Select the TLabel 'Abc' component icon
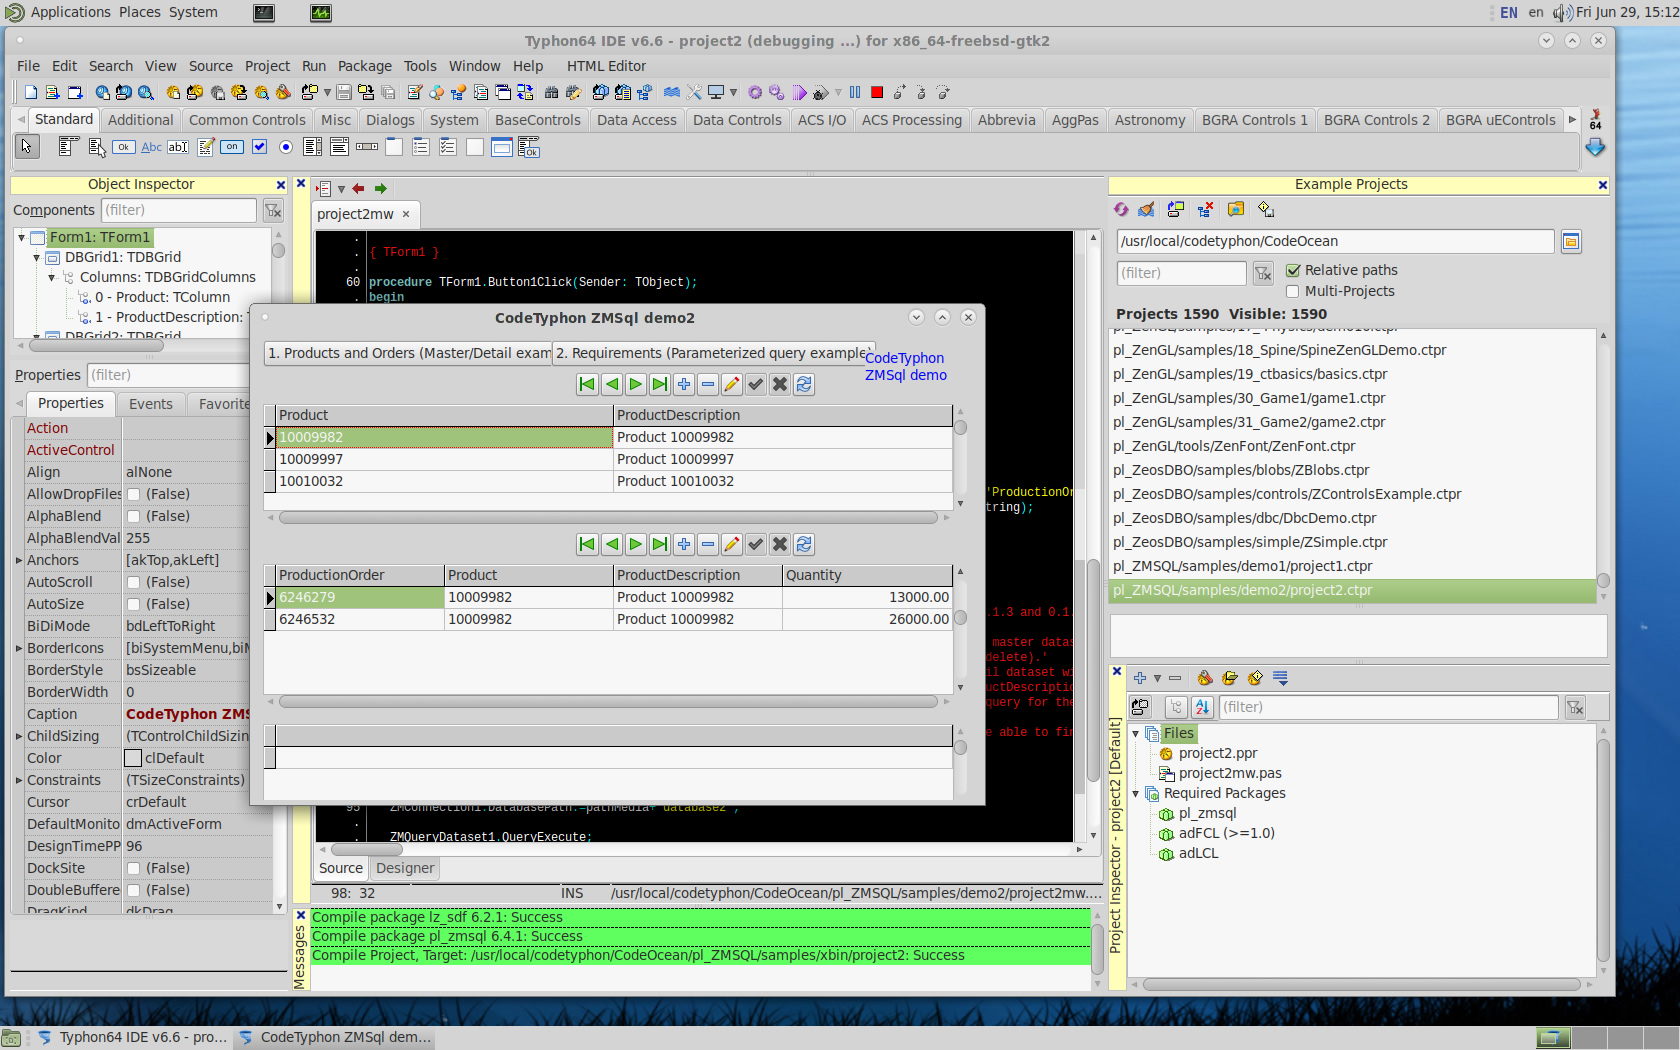This screenshot has height=1050, width=1680. coord(151,147)
